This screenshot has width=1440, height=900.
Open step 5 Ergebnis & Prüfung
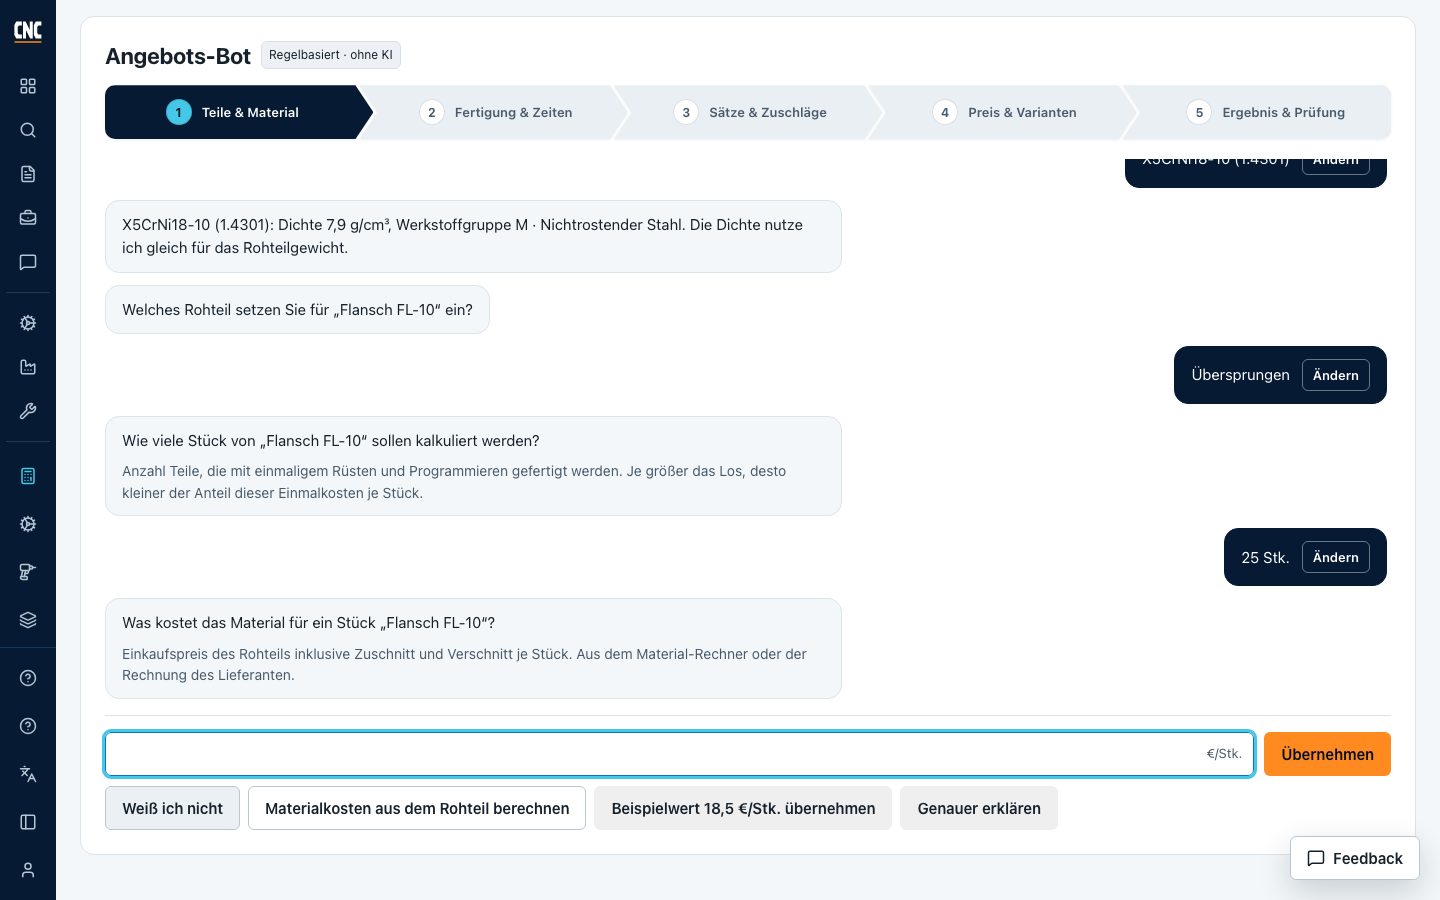1266,112
